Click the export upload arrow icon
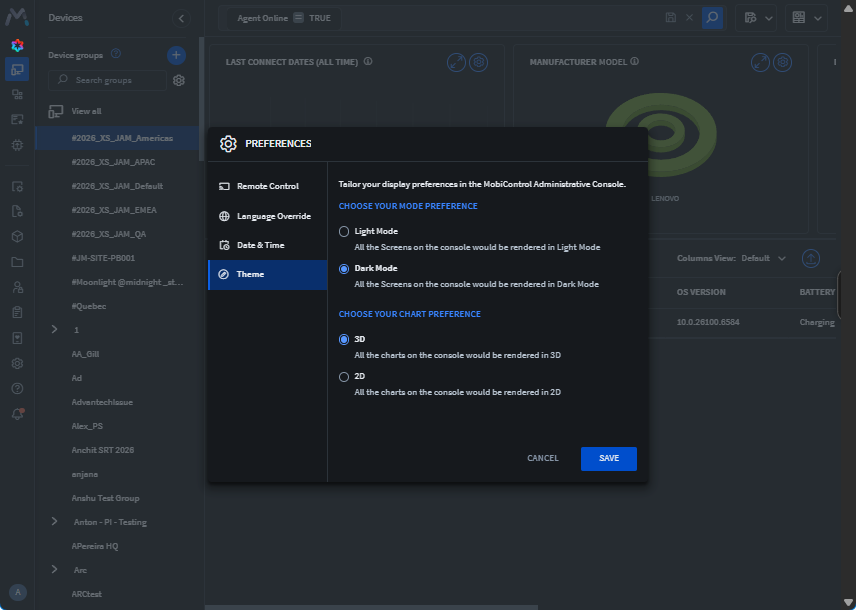Image resolution: width=856 pixels, height=610 pixels. click(811, 258)
